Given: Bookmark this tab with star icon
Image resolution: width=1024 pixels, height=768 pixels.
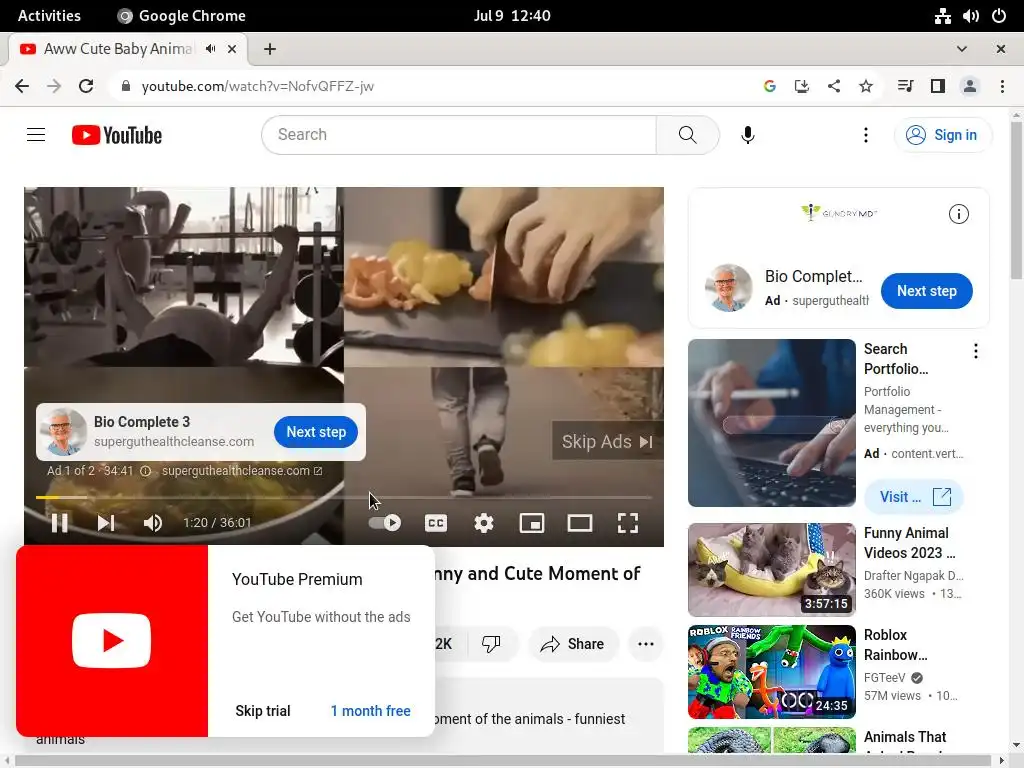Looking at the screenshot, I should 865,86.
